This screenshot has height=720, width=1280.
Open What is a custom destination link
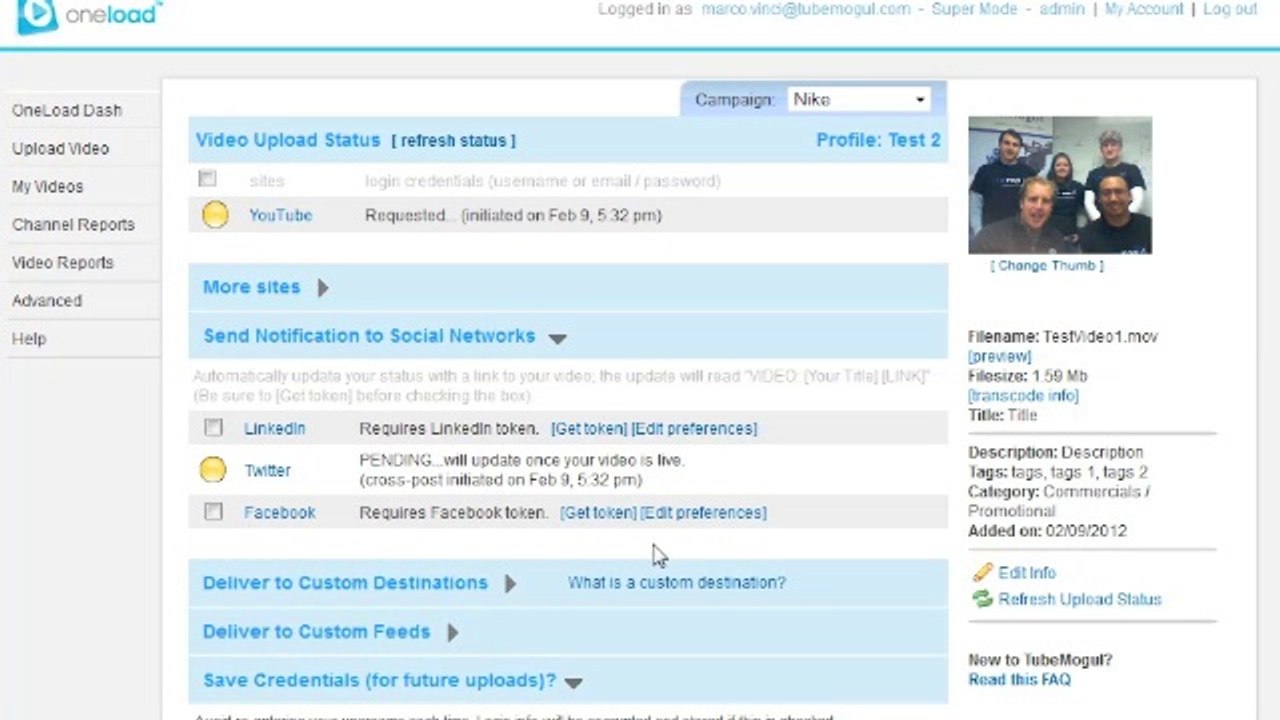point(677,582)
